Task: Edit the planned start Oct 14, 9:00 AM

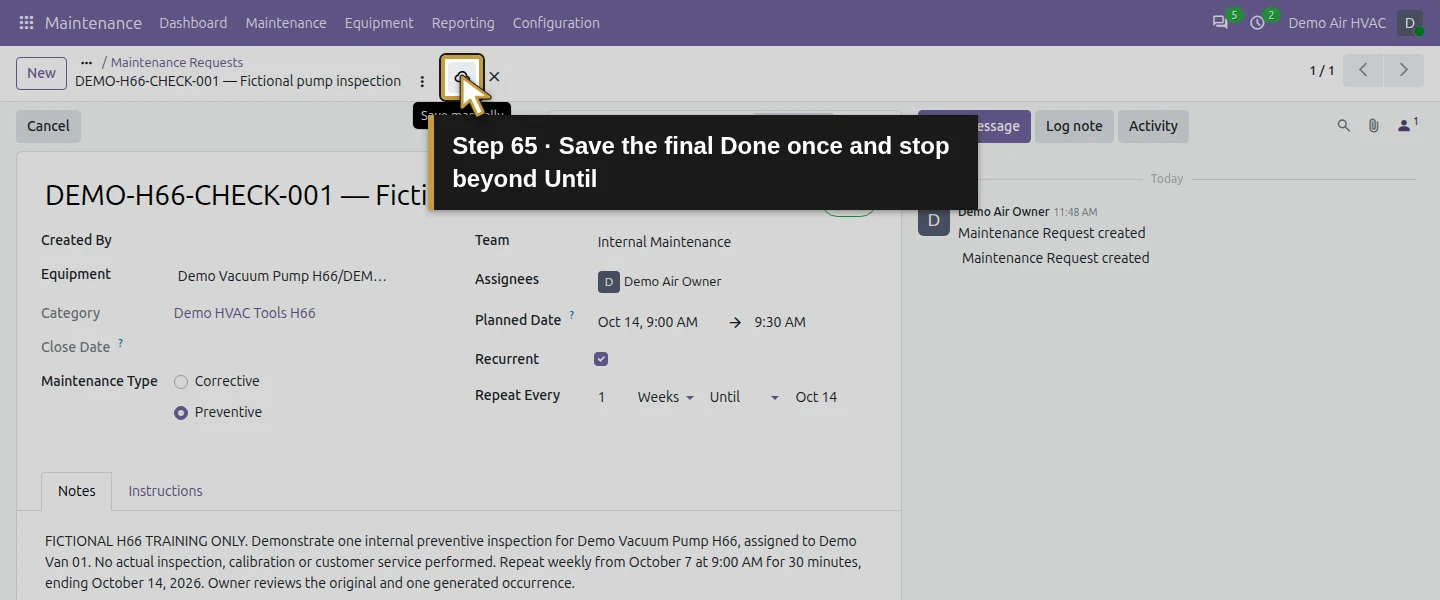Action: 648,322
